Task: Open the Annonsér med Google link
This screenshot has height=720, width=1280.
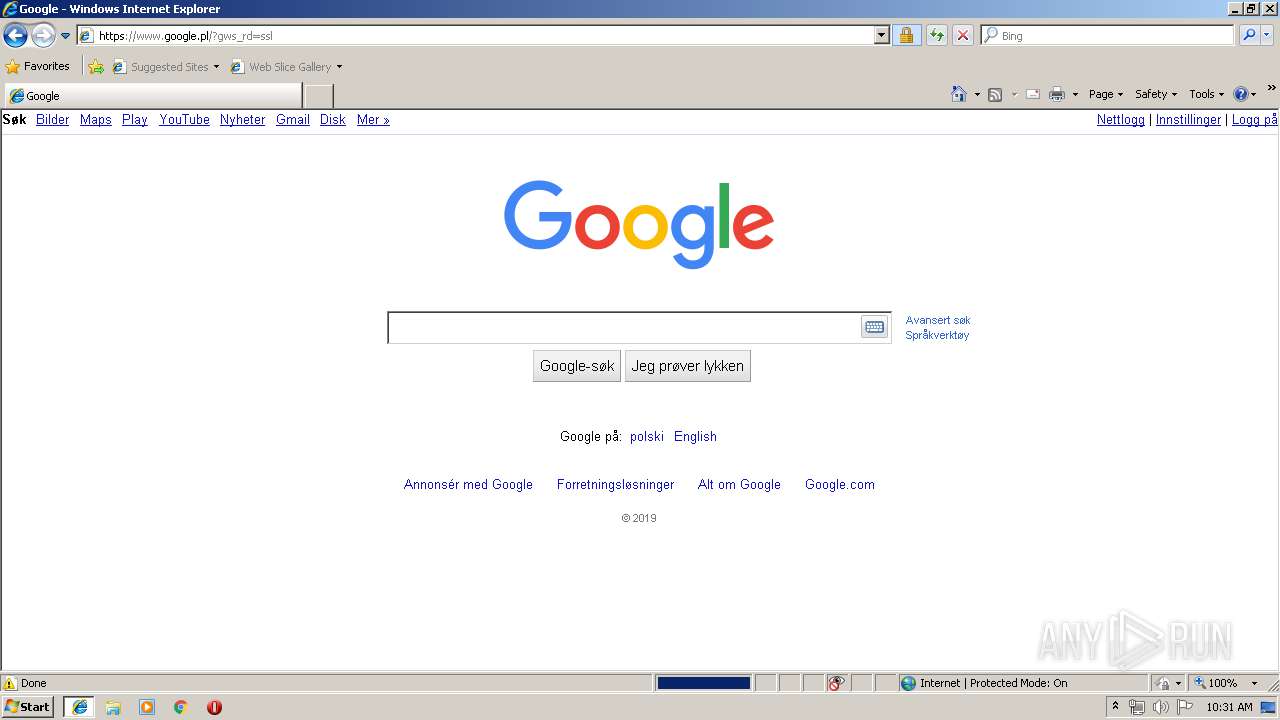Action: 468,485
